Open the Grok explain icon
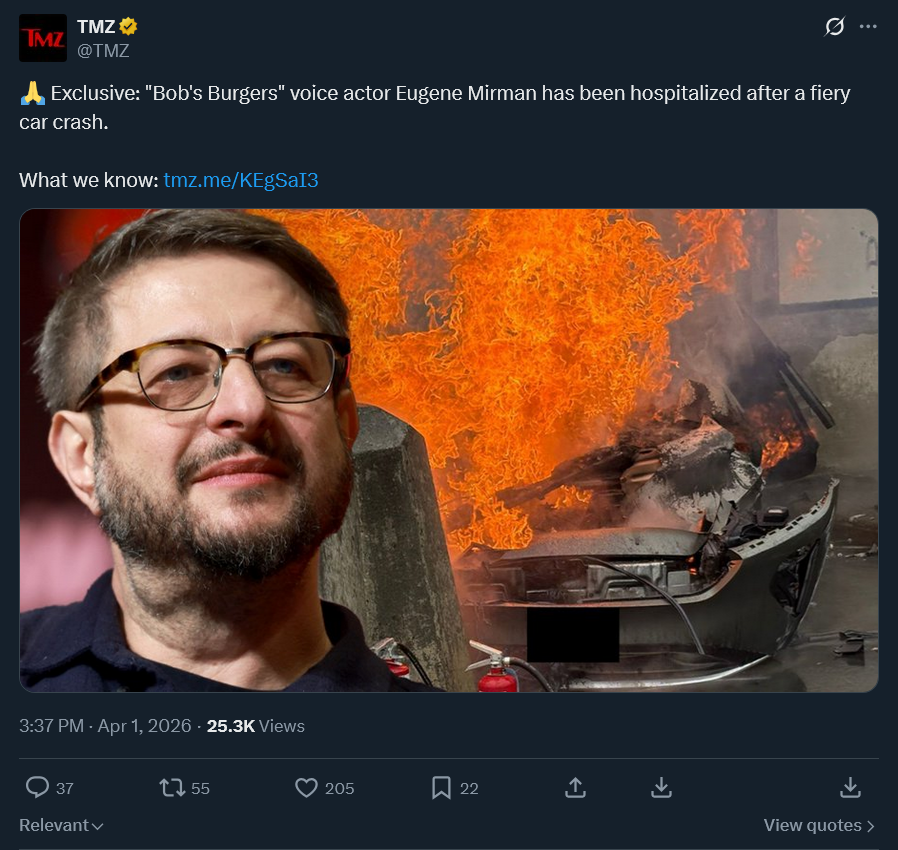Screen dimensions: 898x850 [x=834, y=26]
